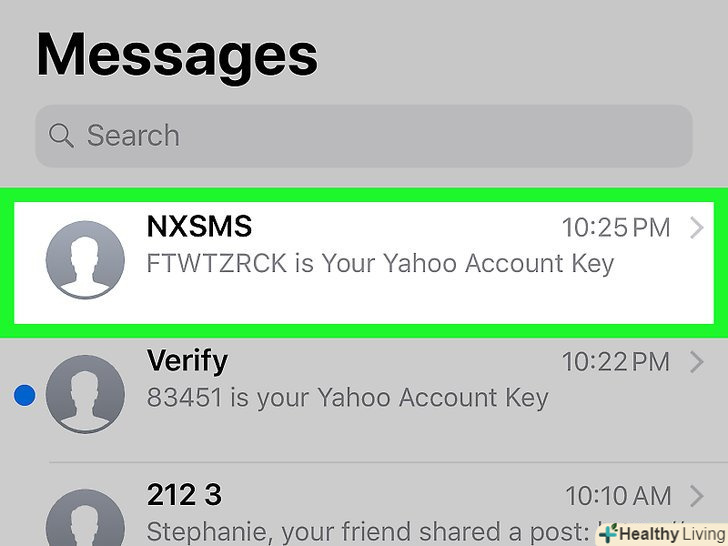Select the 83451 Yahoo Account Key preview
The height and width of the screenshot is (546, 728).
[x=347, y=397]
